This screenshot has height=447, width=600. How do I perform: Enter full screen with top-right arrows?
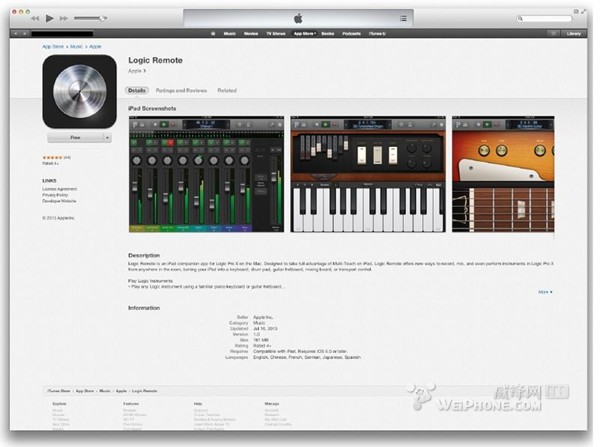(584, 11)
